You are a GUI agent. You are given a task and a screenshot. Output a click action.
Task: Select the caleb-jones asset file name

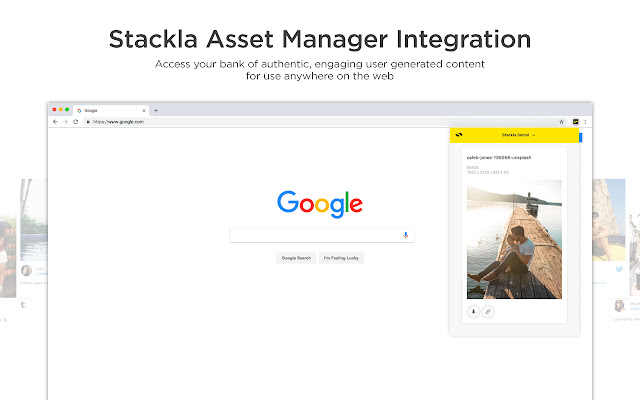(499, 158)
